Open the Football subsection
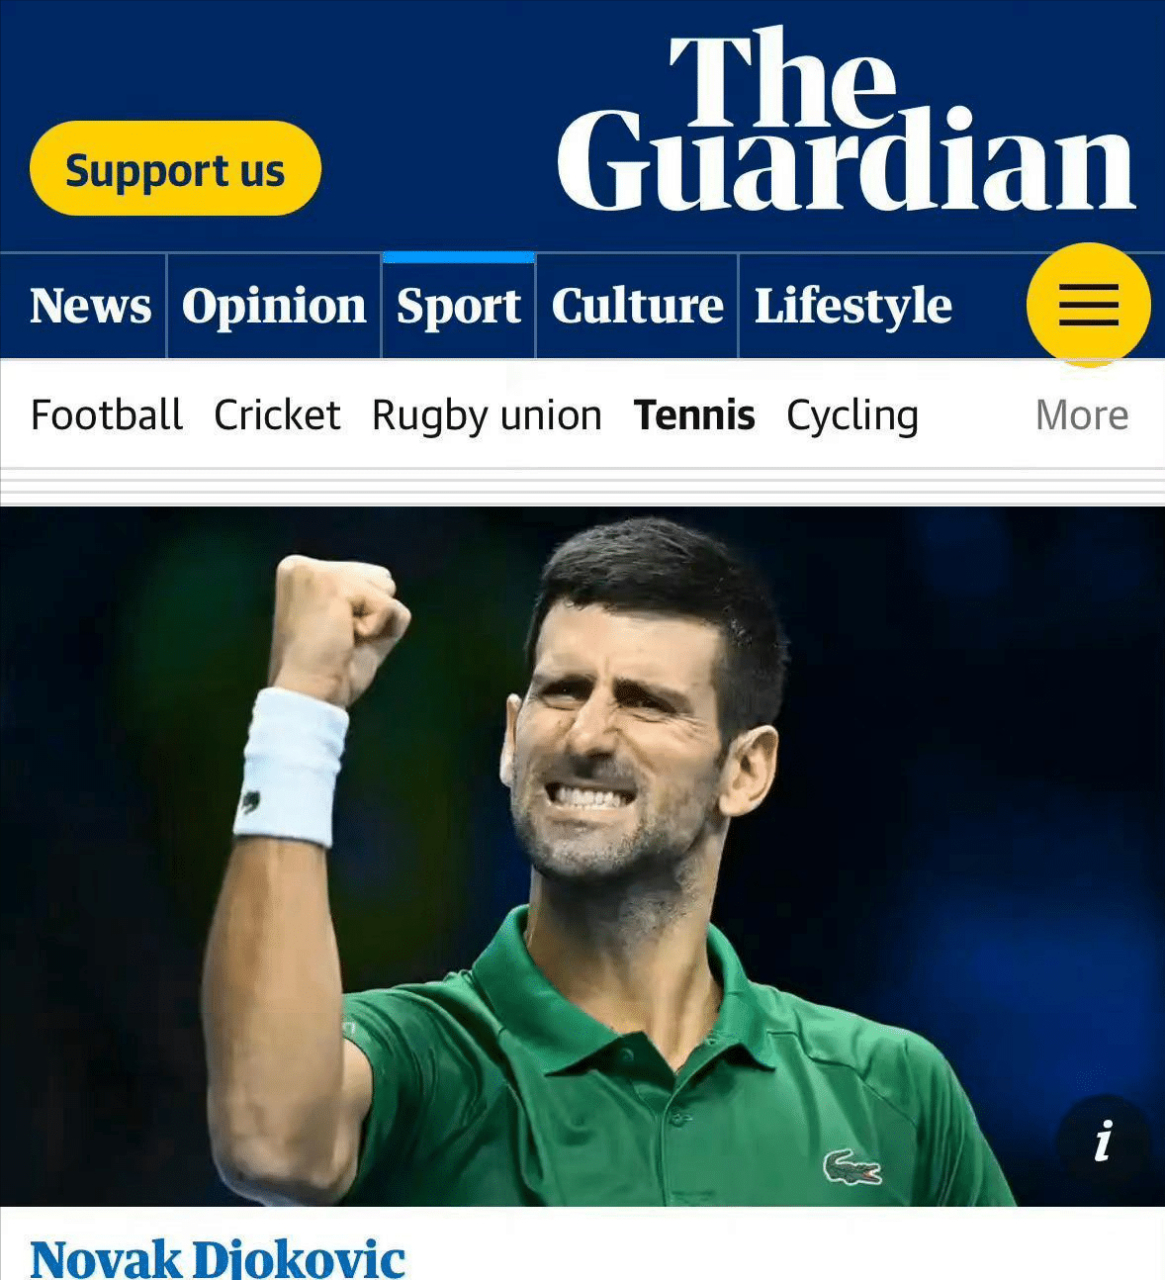The width and height of the screenshot is (1165, 1280). pos(106,415)
